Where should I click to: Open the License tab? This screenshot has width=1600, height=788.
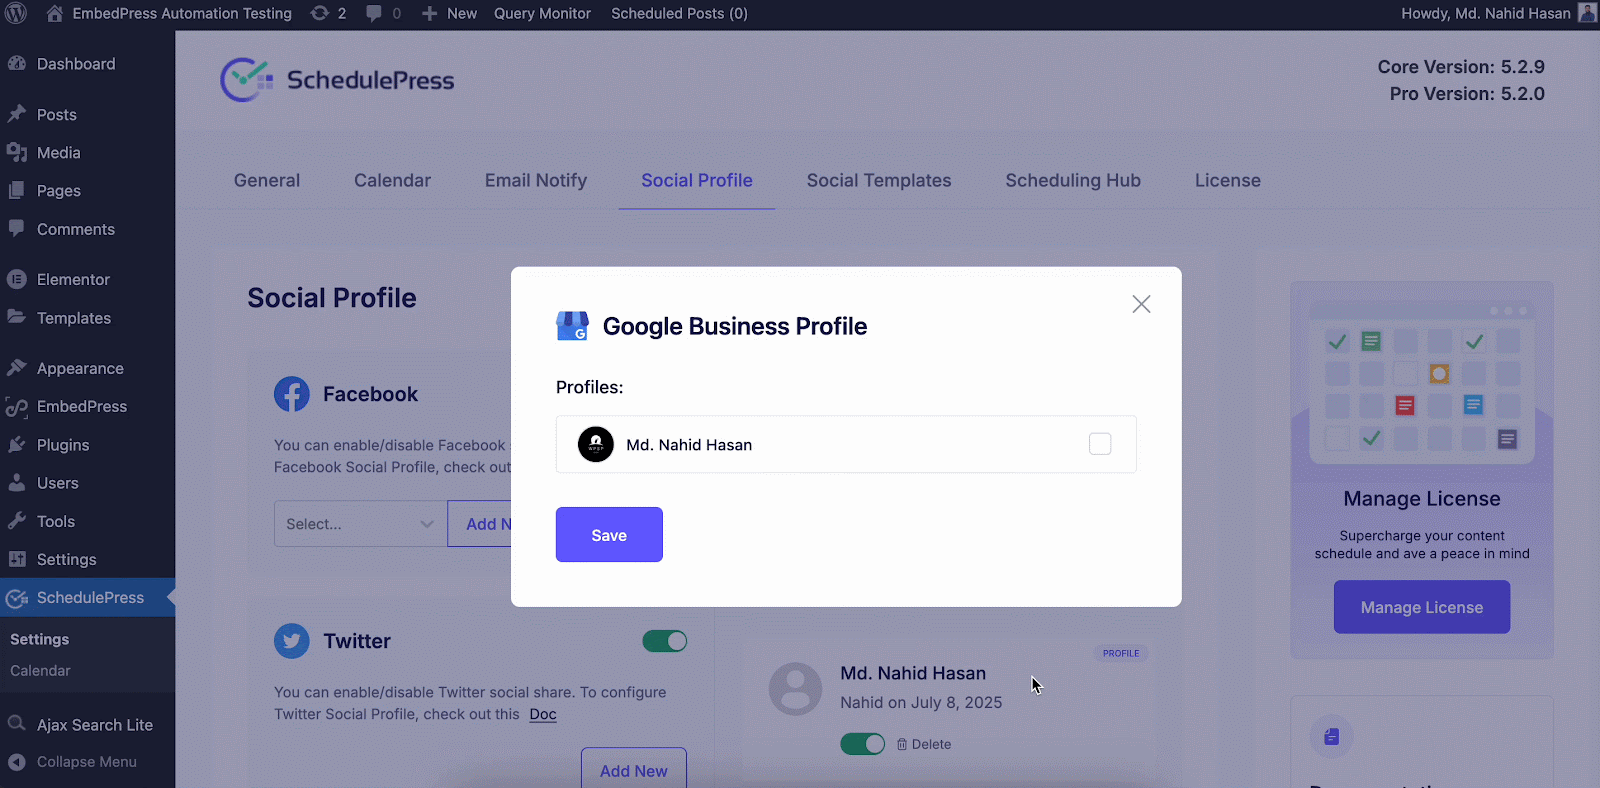[x=1228, y=180]
